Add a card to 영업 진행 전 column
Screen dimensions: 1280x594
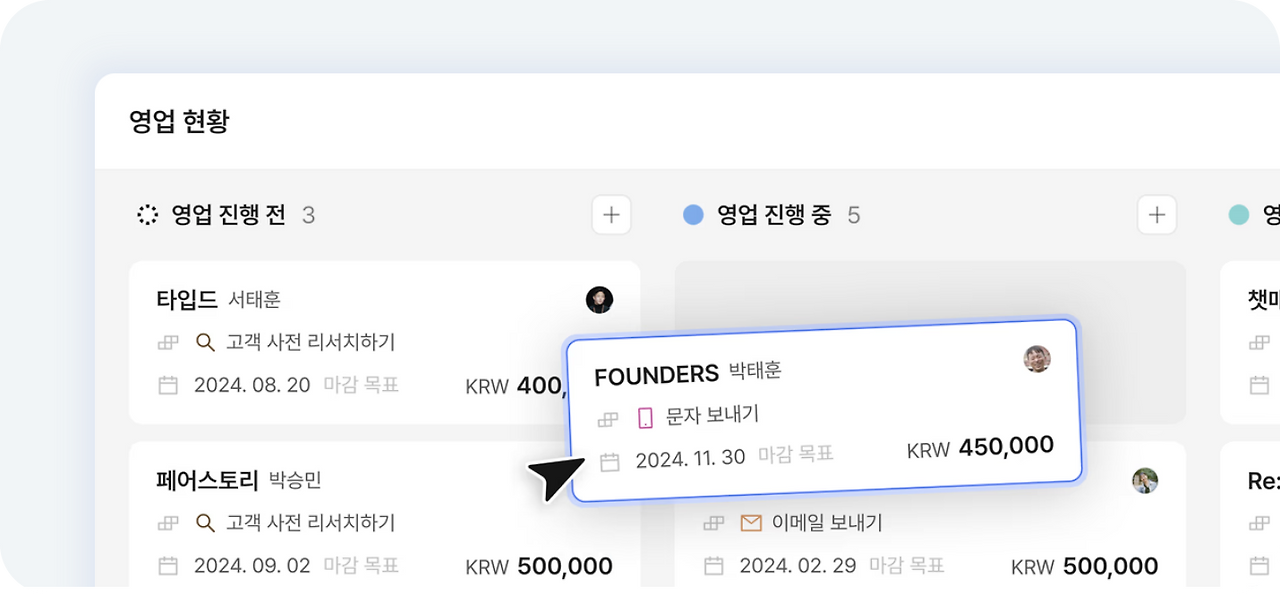[x=611, y=215]
